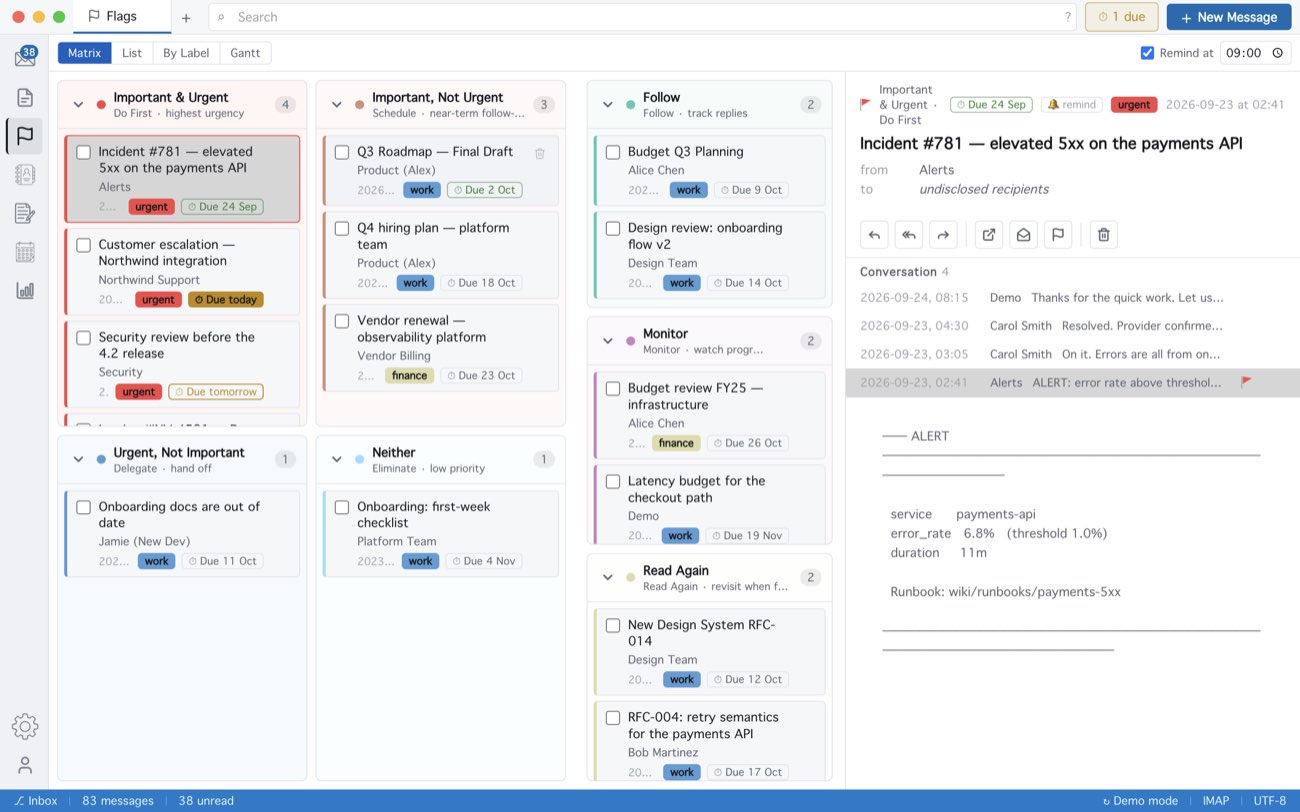Open the compose notes icon in sidebar
This screenshot has width=1300, height=812.
point(25,213)
